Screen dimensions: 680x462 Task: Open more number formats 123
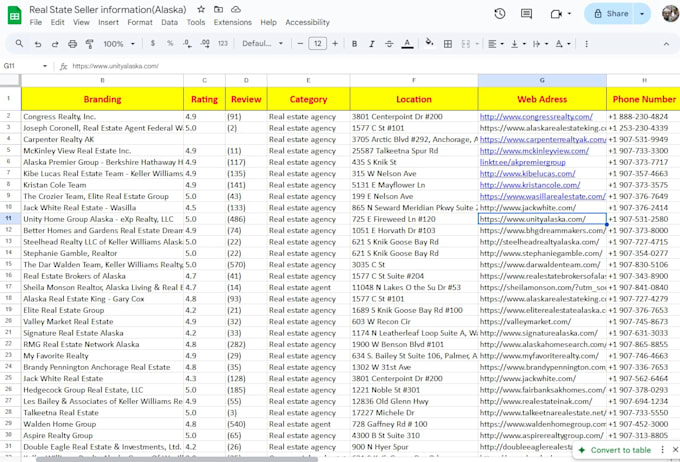pos(223,43)
